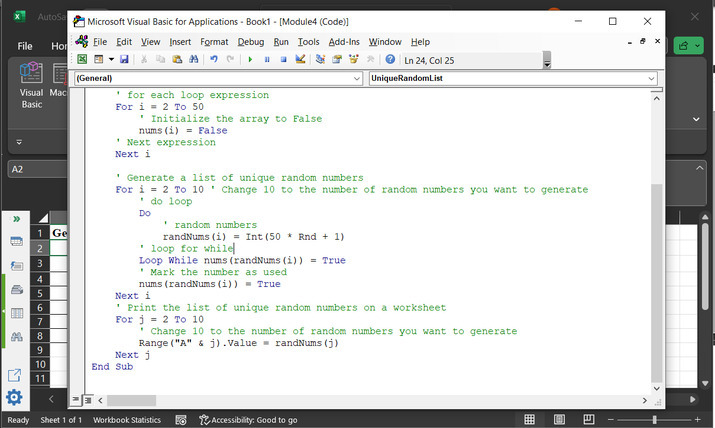The image size is (715, 428).
Task: Open the Help question mark icon
Action: tap(390, 59)
